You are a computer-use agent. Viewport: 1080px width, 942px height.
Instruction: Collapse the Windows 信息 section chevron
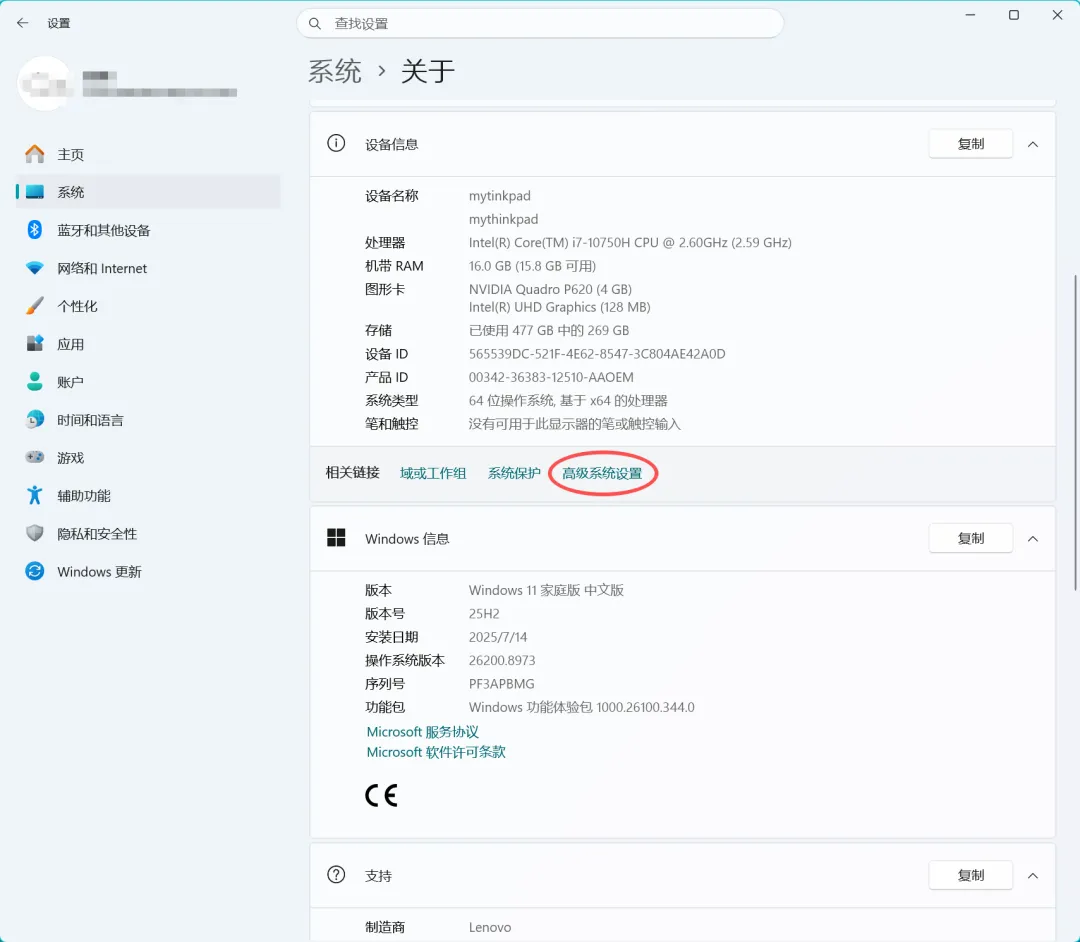click(1032, 538)
